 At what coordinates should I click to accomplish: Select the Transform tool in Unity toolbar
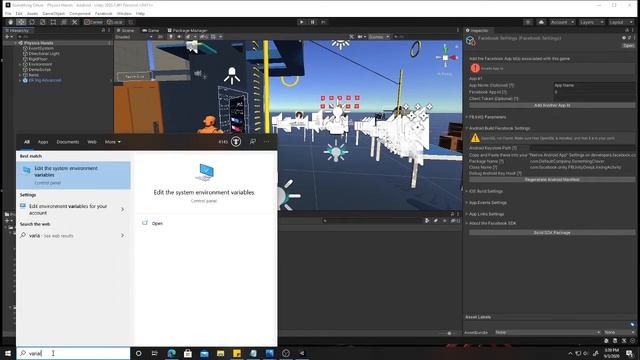[x=64, y=22]
